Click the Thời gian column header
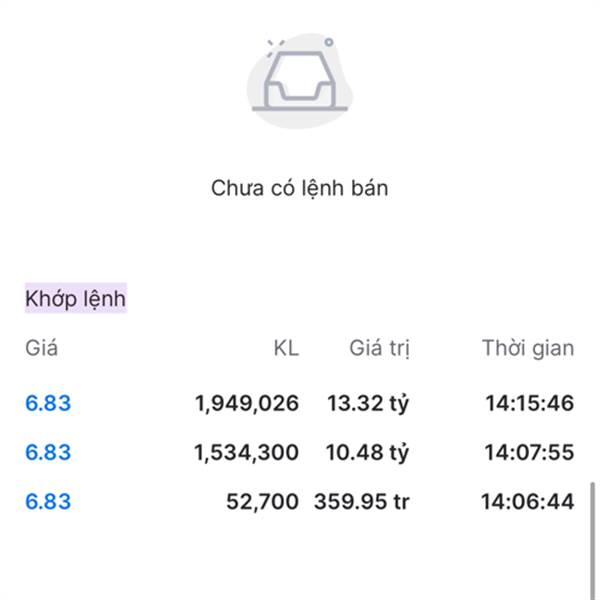 point(528,348)
